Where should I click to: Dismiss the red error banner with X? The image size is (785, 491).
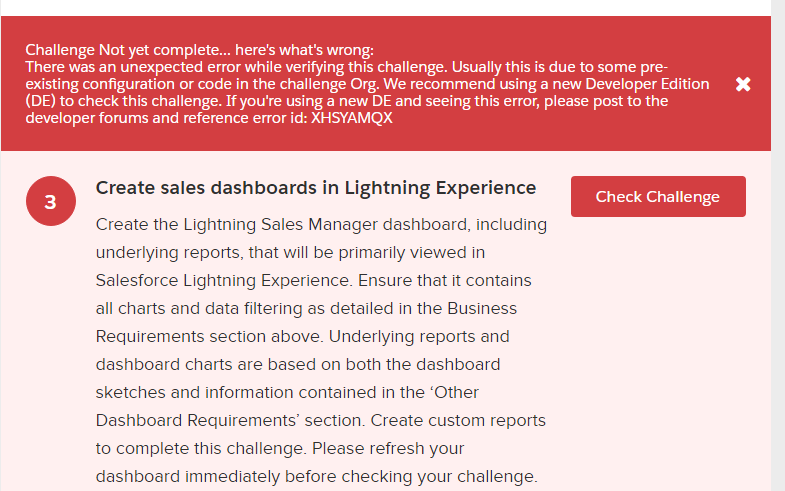(x=743, y=84)
